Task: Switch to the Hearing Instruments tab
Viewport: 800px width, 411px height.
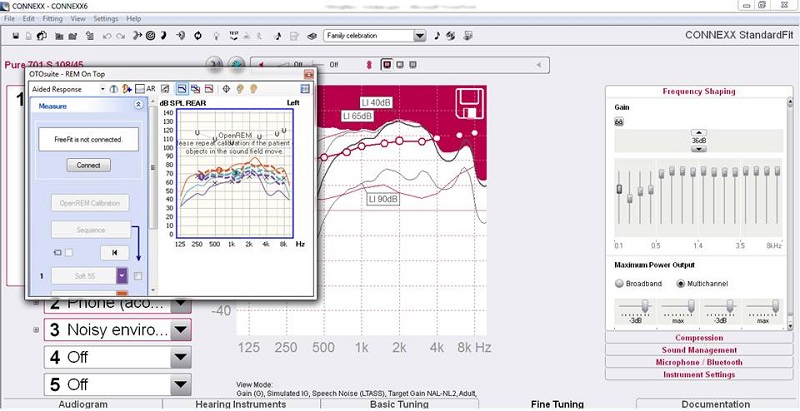Action: [241, 404]
